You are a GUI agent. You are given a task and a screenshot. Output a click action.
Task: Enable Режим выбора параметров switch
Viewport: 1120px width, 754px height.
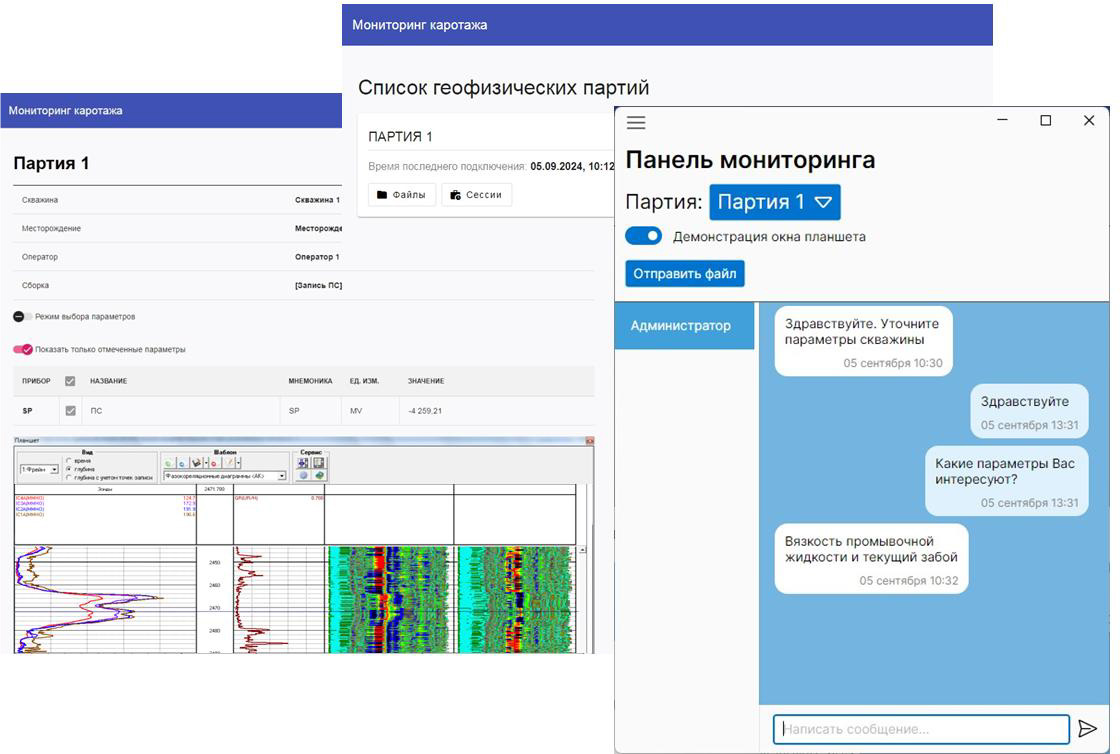point(22,317)
